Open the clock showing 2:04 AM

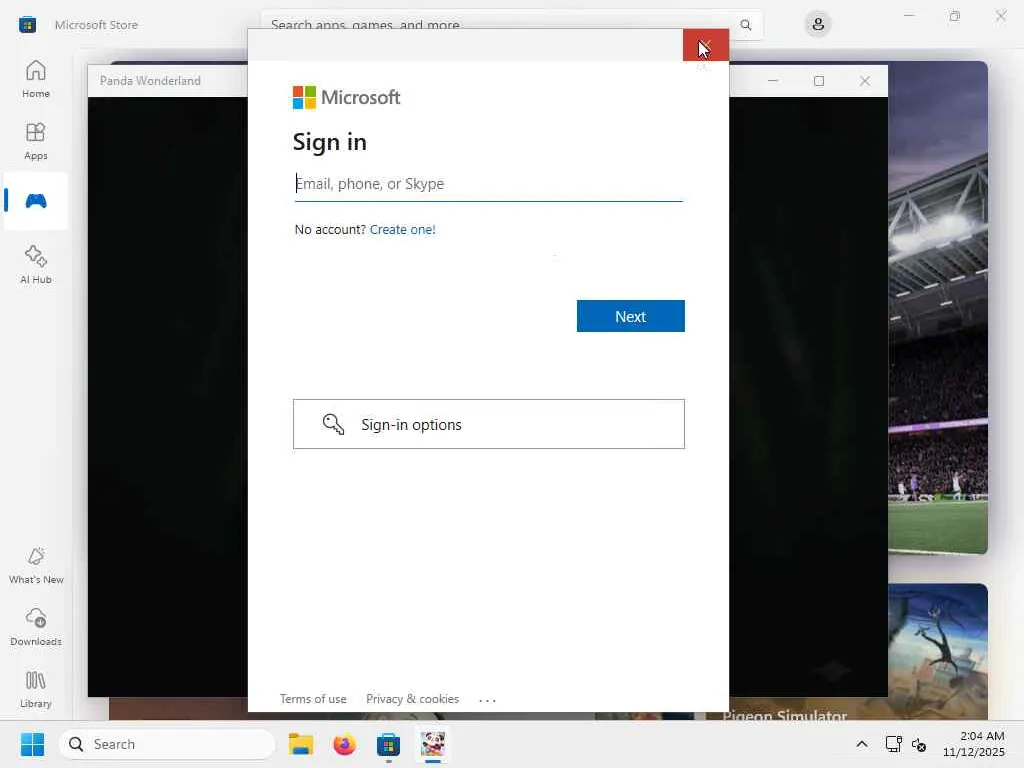973,744
